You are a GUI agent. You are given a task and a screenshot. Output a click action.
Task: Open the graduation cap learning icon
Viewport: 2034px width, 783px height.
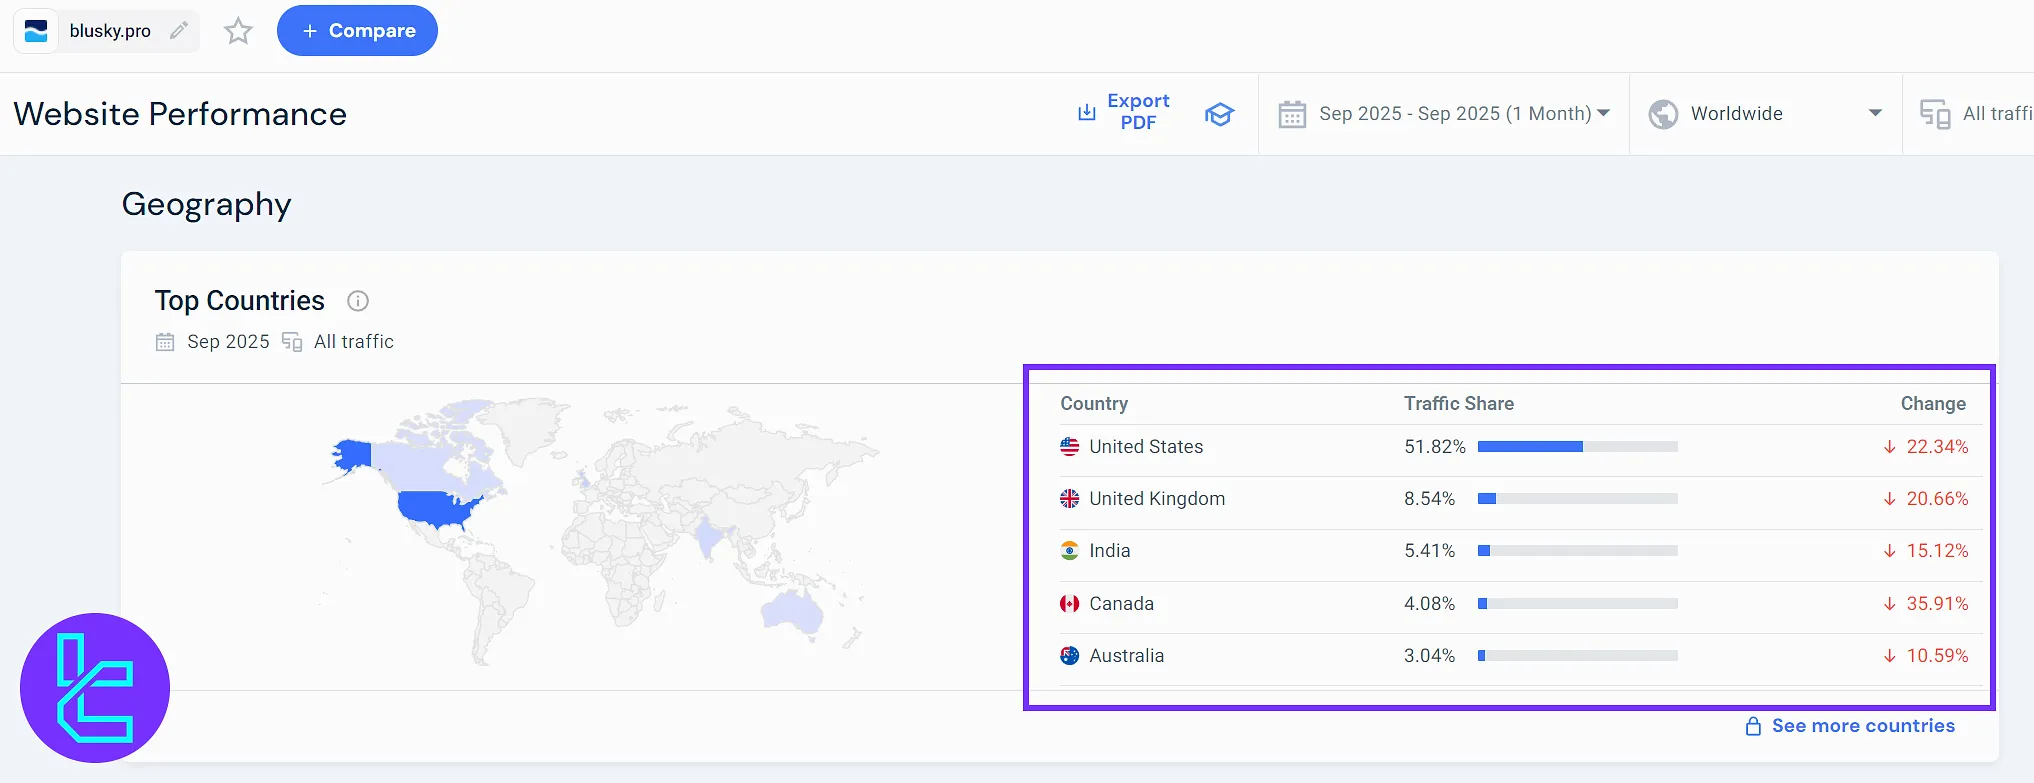pos(1219,114)
